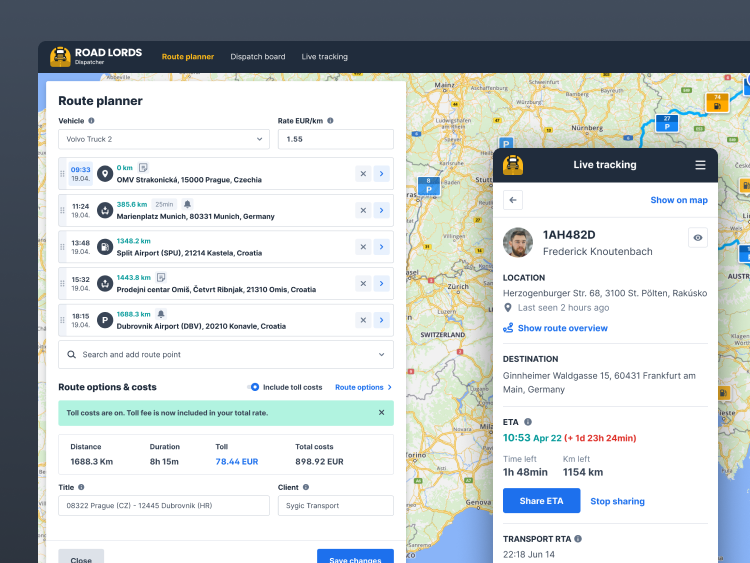Screen dimensions: 750x563
Task: Remove the Marienplatz Munich route point
Action: coord(363,210)
